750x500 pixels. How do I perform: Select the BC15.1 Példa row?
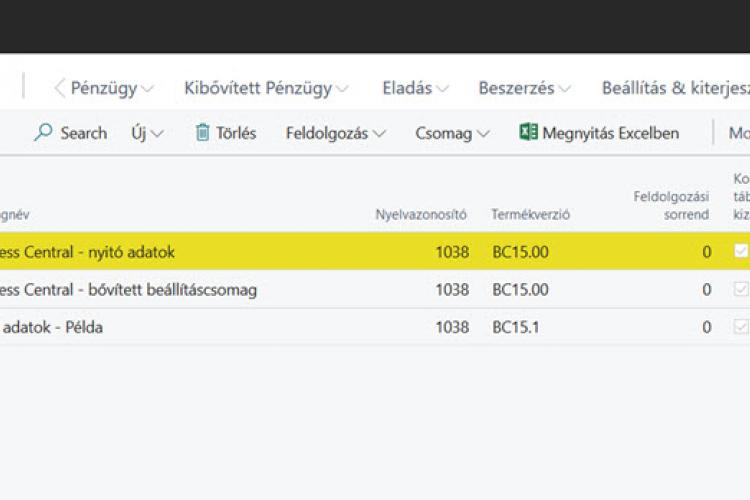(x=300, y=327)
